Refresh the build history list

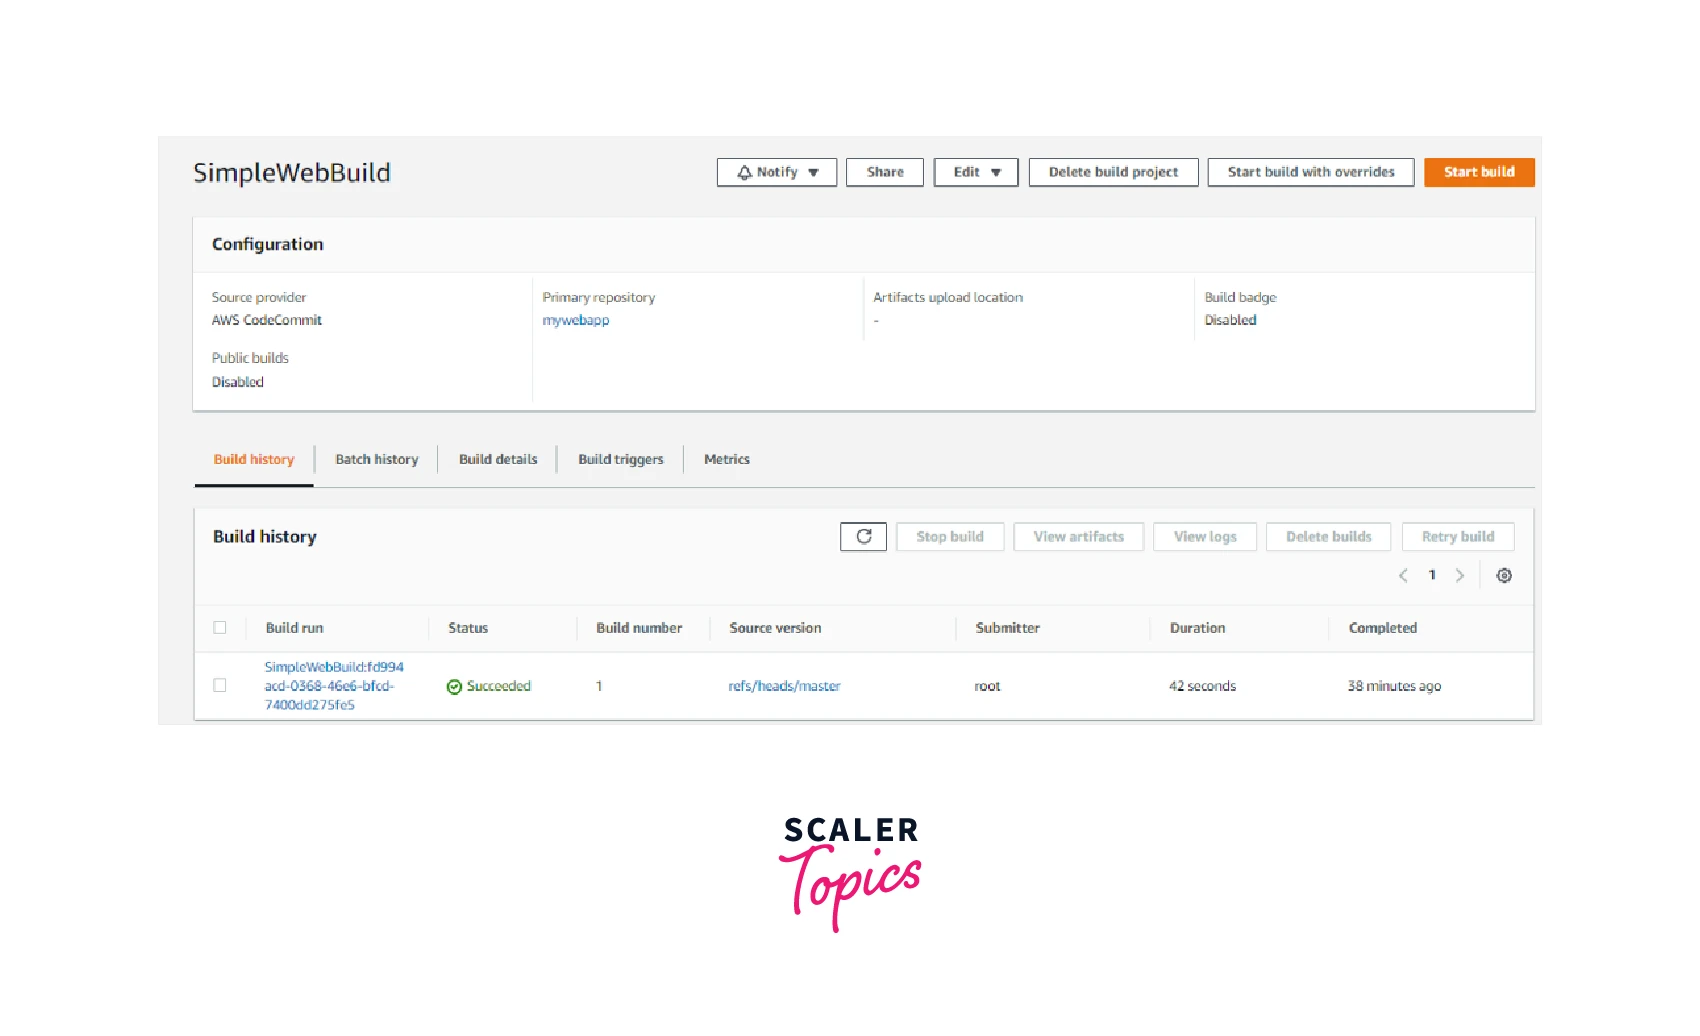click(x=863, y=537)
